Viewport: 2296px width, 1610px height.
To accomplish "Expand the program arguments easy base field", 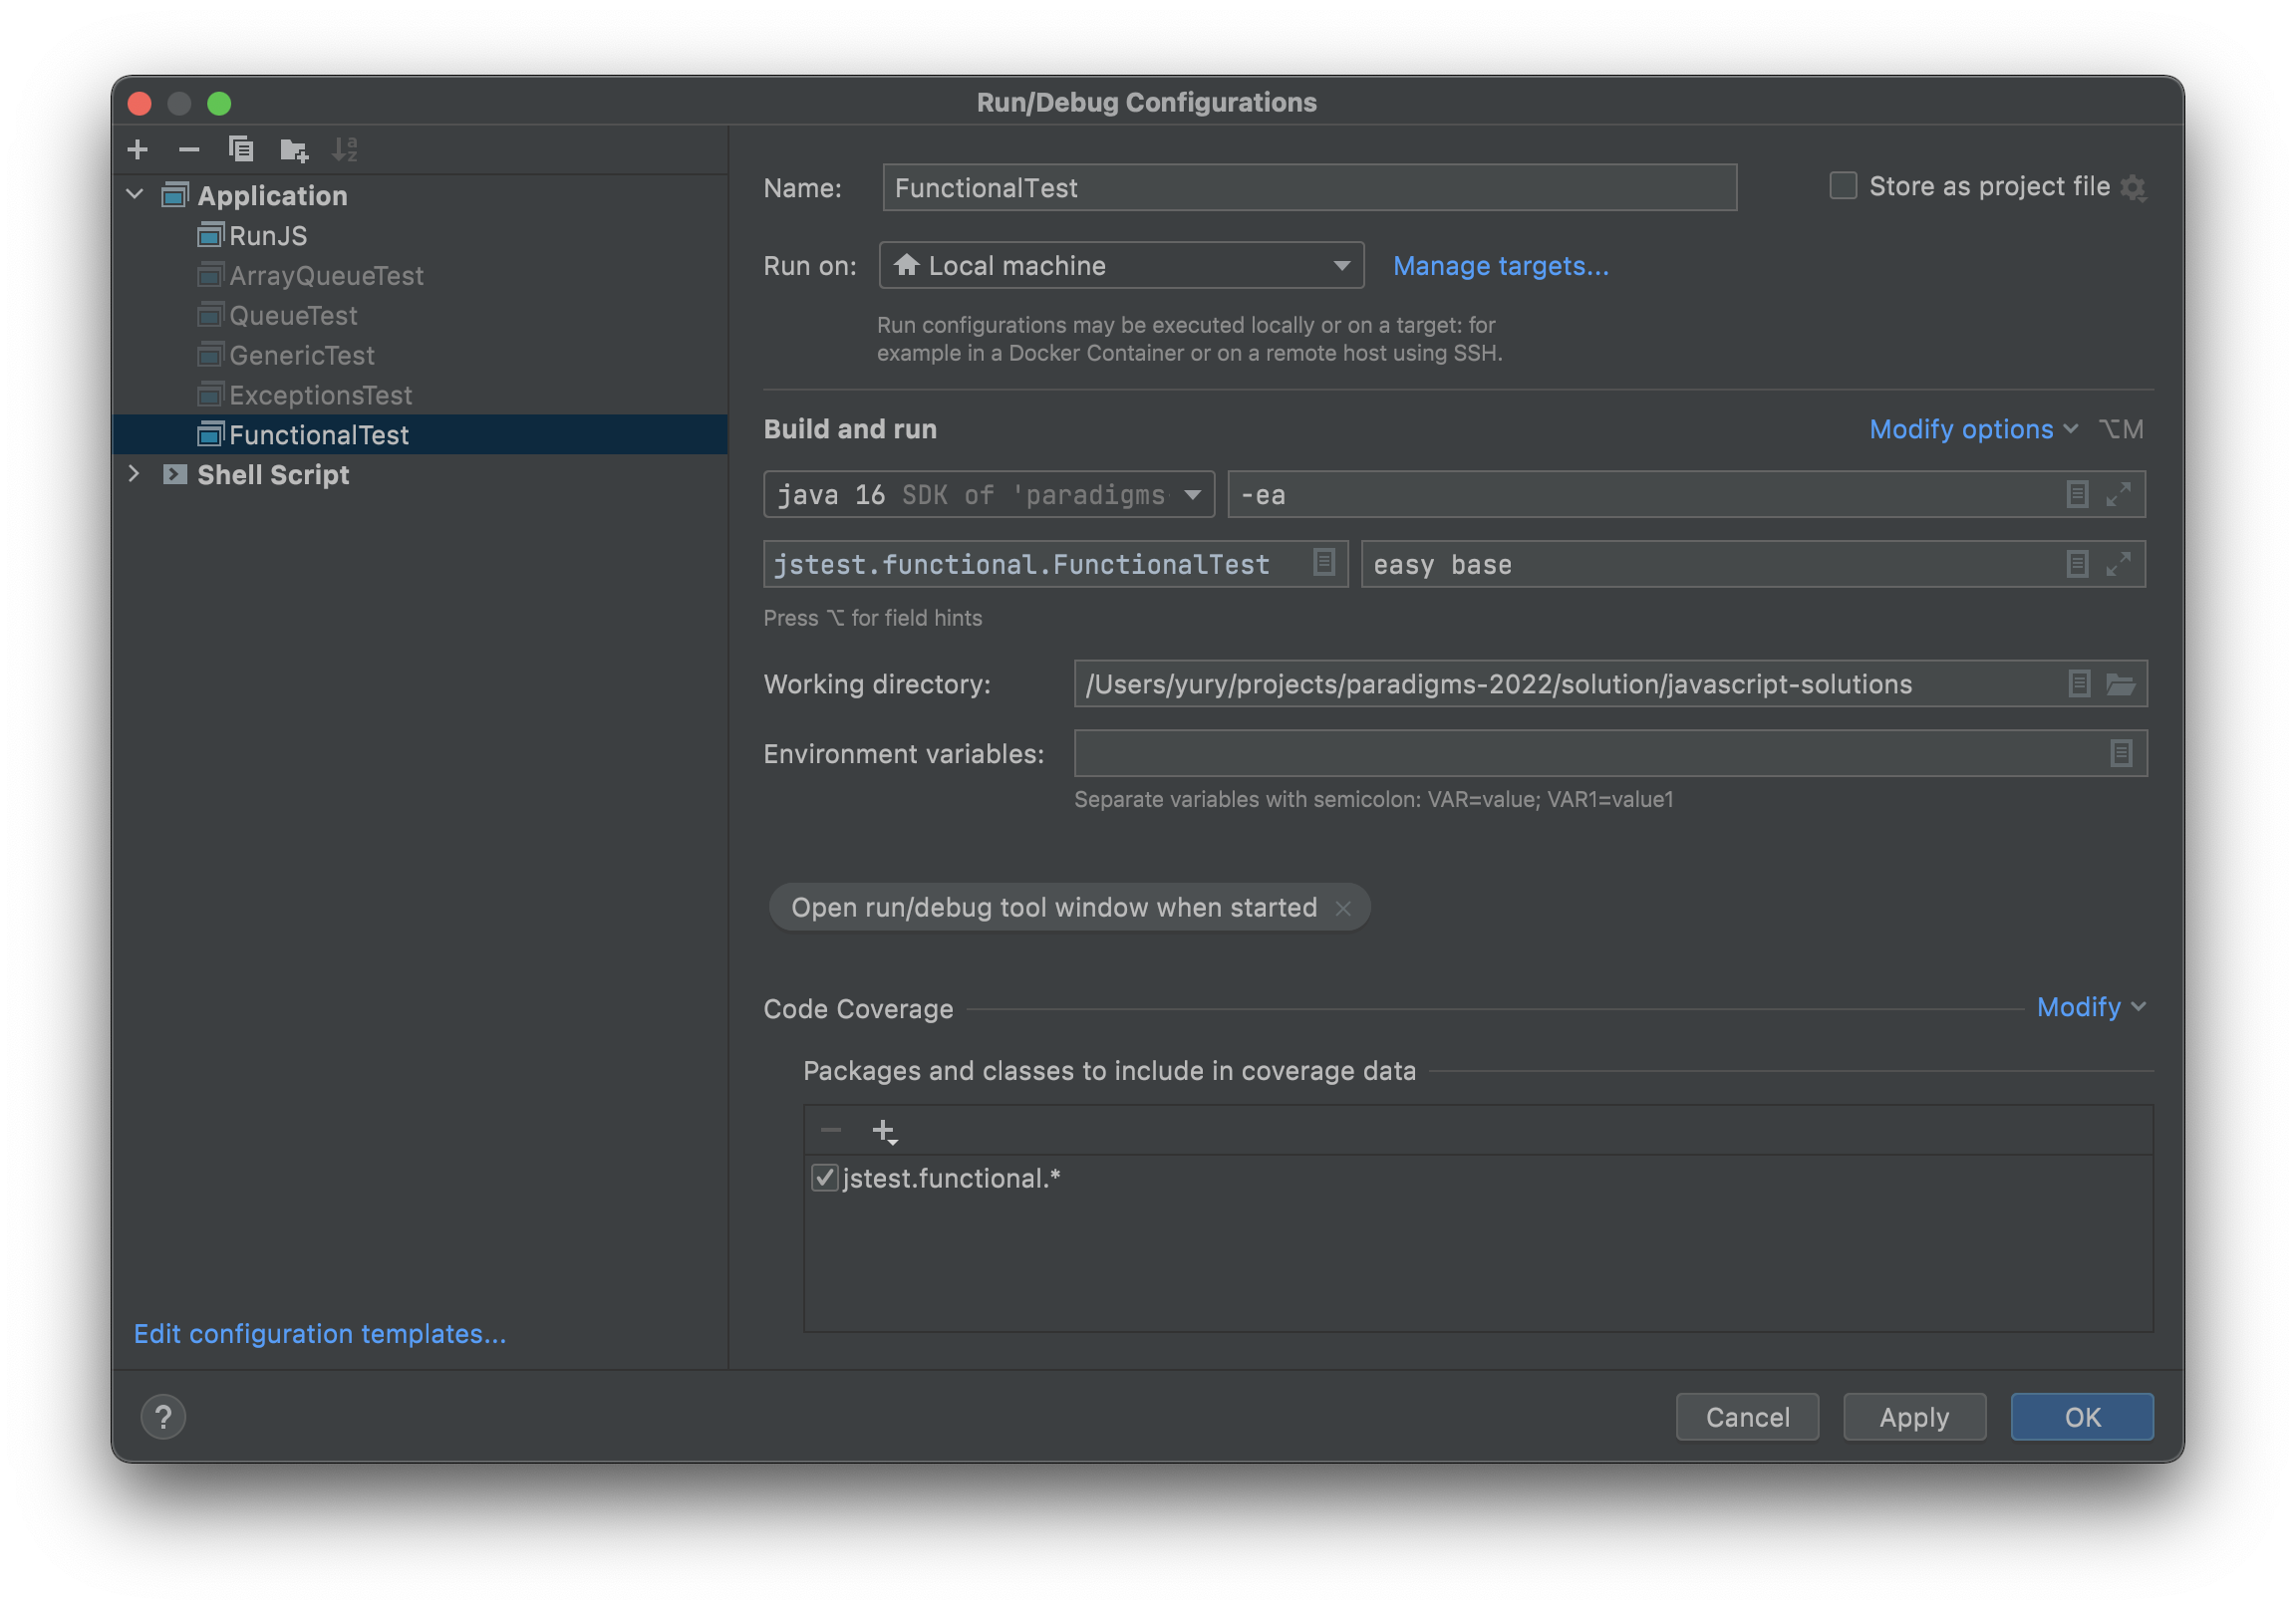I will 2118,565.
